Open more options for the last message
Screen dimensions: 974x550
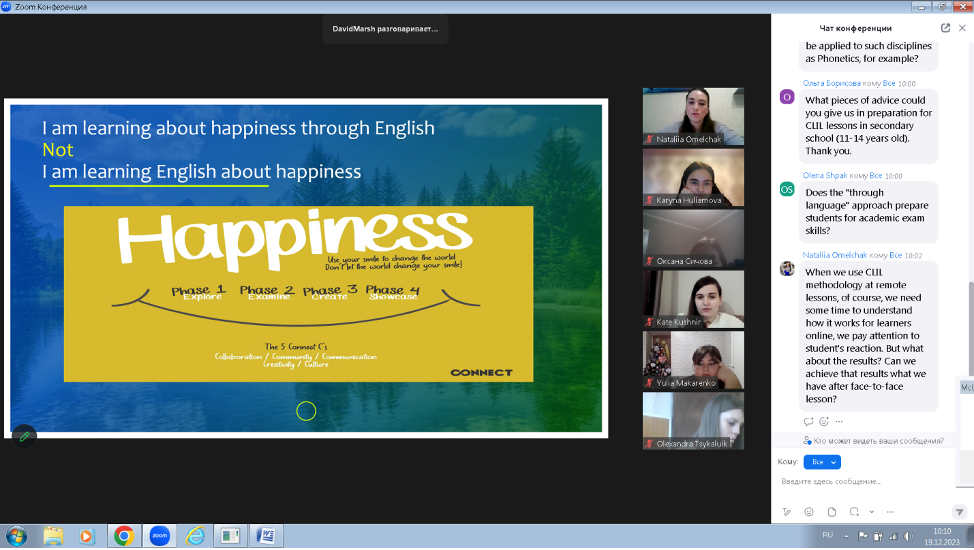(x=839, y=421)
